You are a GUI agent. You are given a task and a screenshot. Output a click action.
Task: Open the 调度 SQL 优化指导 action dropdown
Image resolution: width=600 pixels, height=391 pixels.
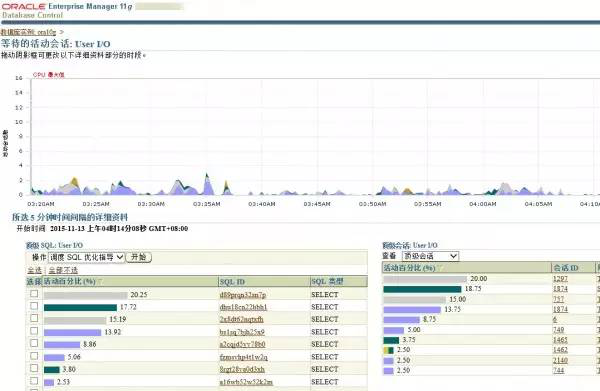click(x=86, y=257)
